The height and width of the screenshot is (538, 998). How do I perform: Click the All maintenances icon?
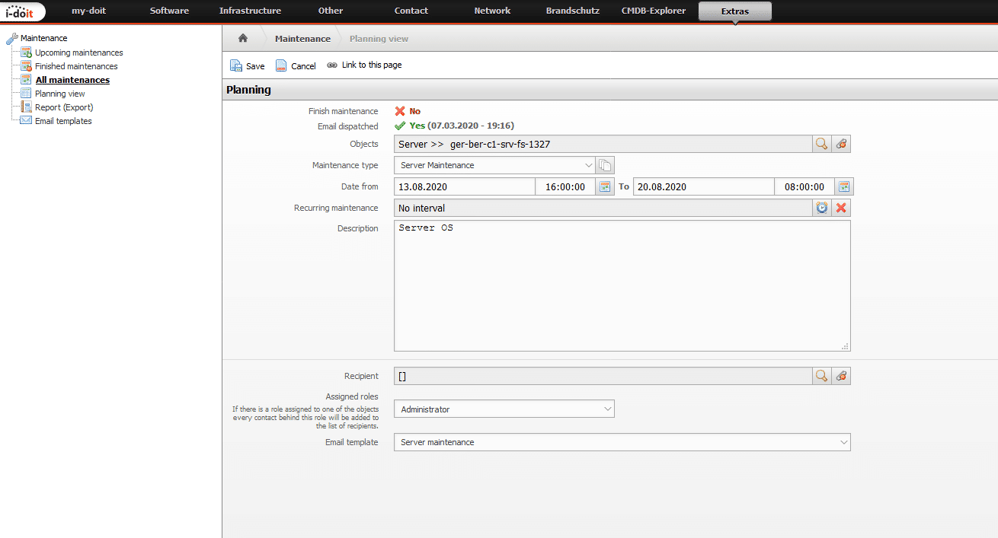(26, 80)
